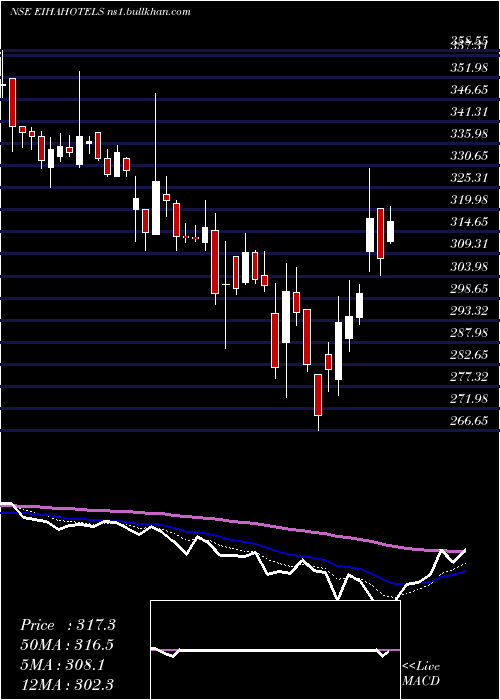Click the 277.32 price axis label
The height and width of the screenshot is (700, 500).
point(469,377)
